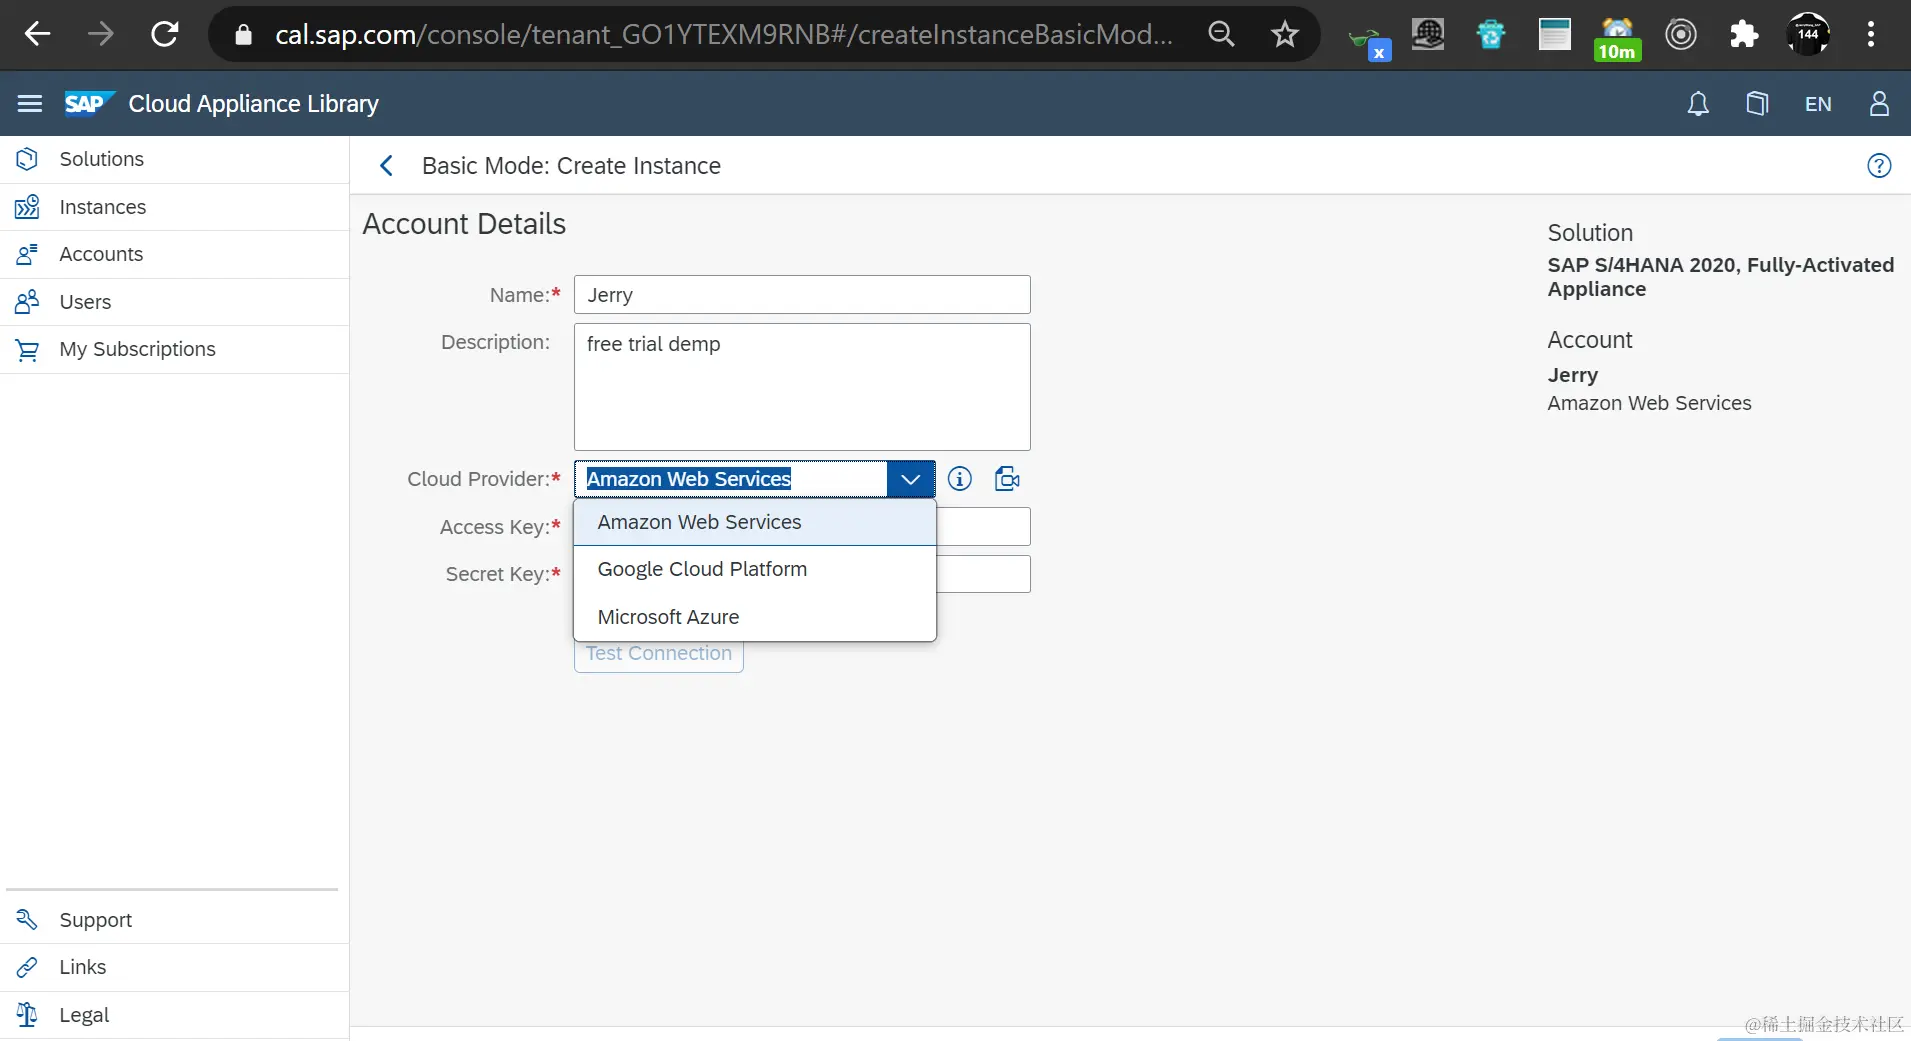Click the teal bug extension icon
The image size is (1911, 1041).
pyautogui.click(x=1490, y=34)
